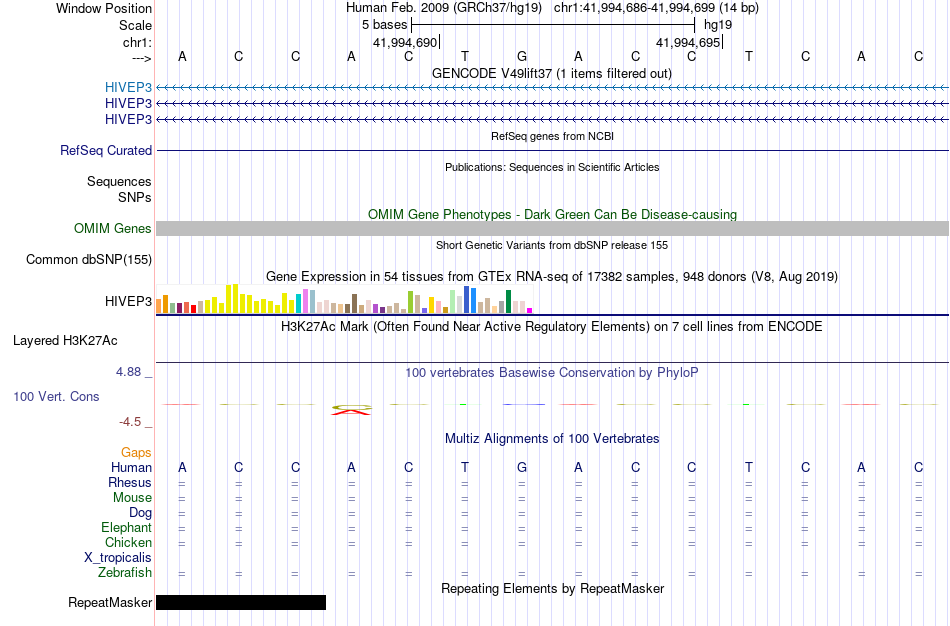Click the 5 bases scale bar line
950x626 pixels.
[x=553, y=25]
